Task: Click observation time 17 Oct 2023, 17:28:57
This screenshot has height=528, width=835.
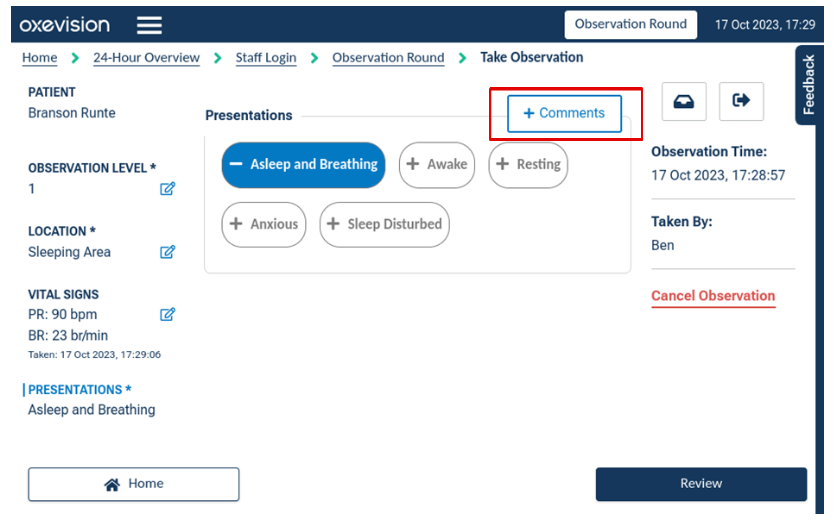Action: click(718, 175)
